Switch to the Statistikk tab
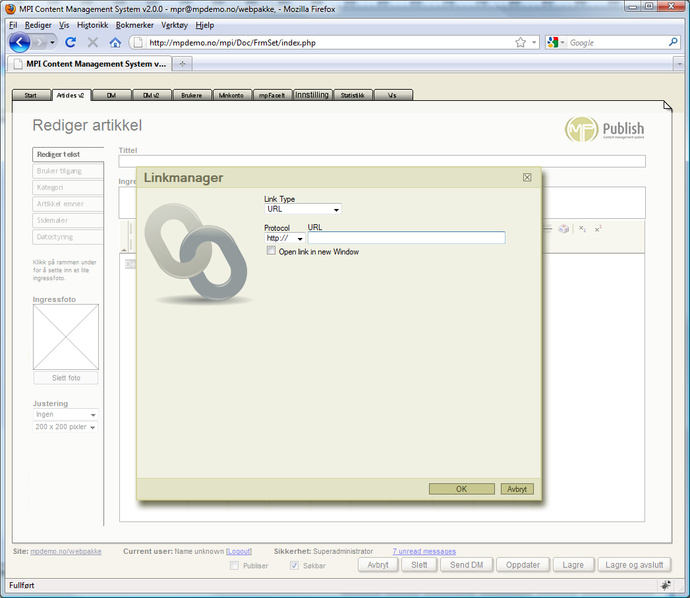The width and height of the screenshot is (690, 598). [353, 96]
